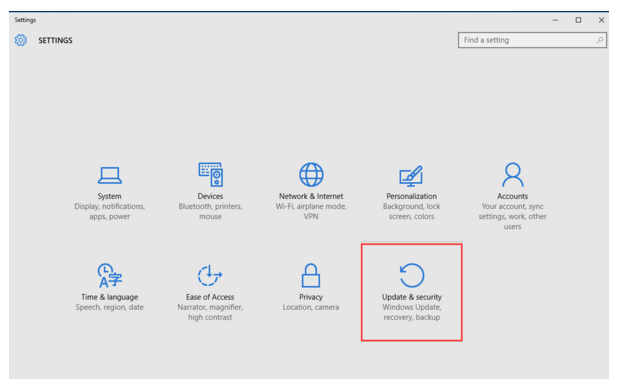
Task: Click 'Your account, sync settings' description
Action: [x=512, y=216]
